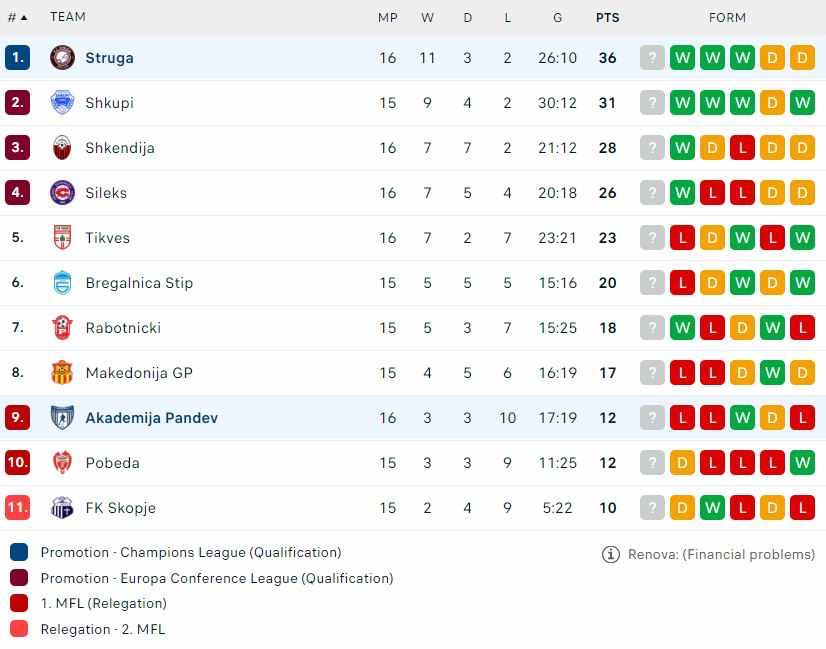Viewport: 826px width, 649px height.
Task: Open the Akademija Pandev team link
Action: 151,418
